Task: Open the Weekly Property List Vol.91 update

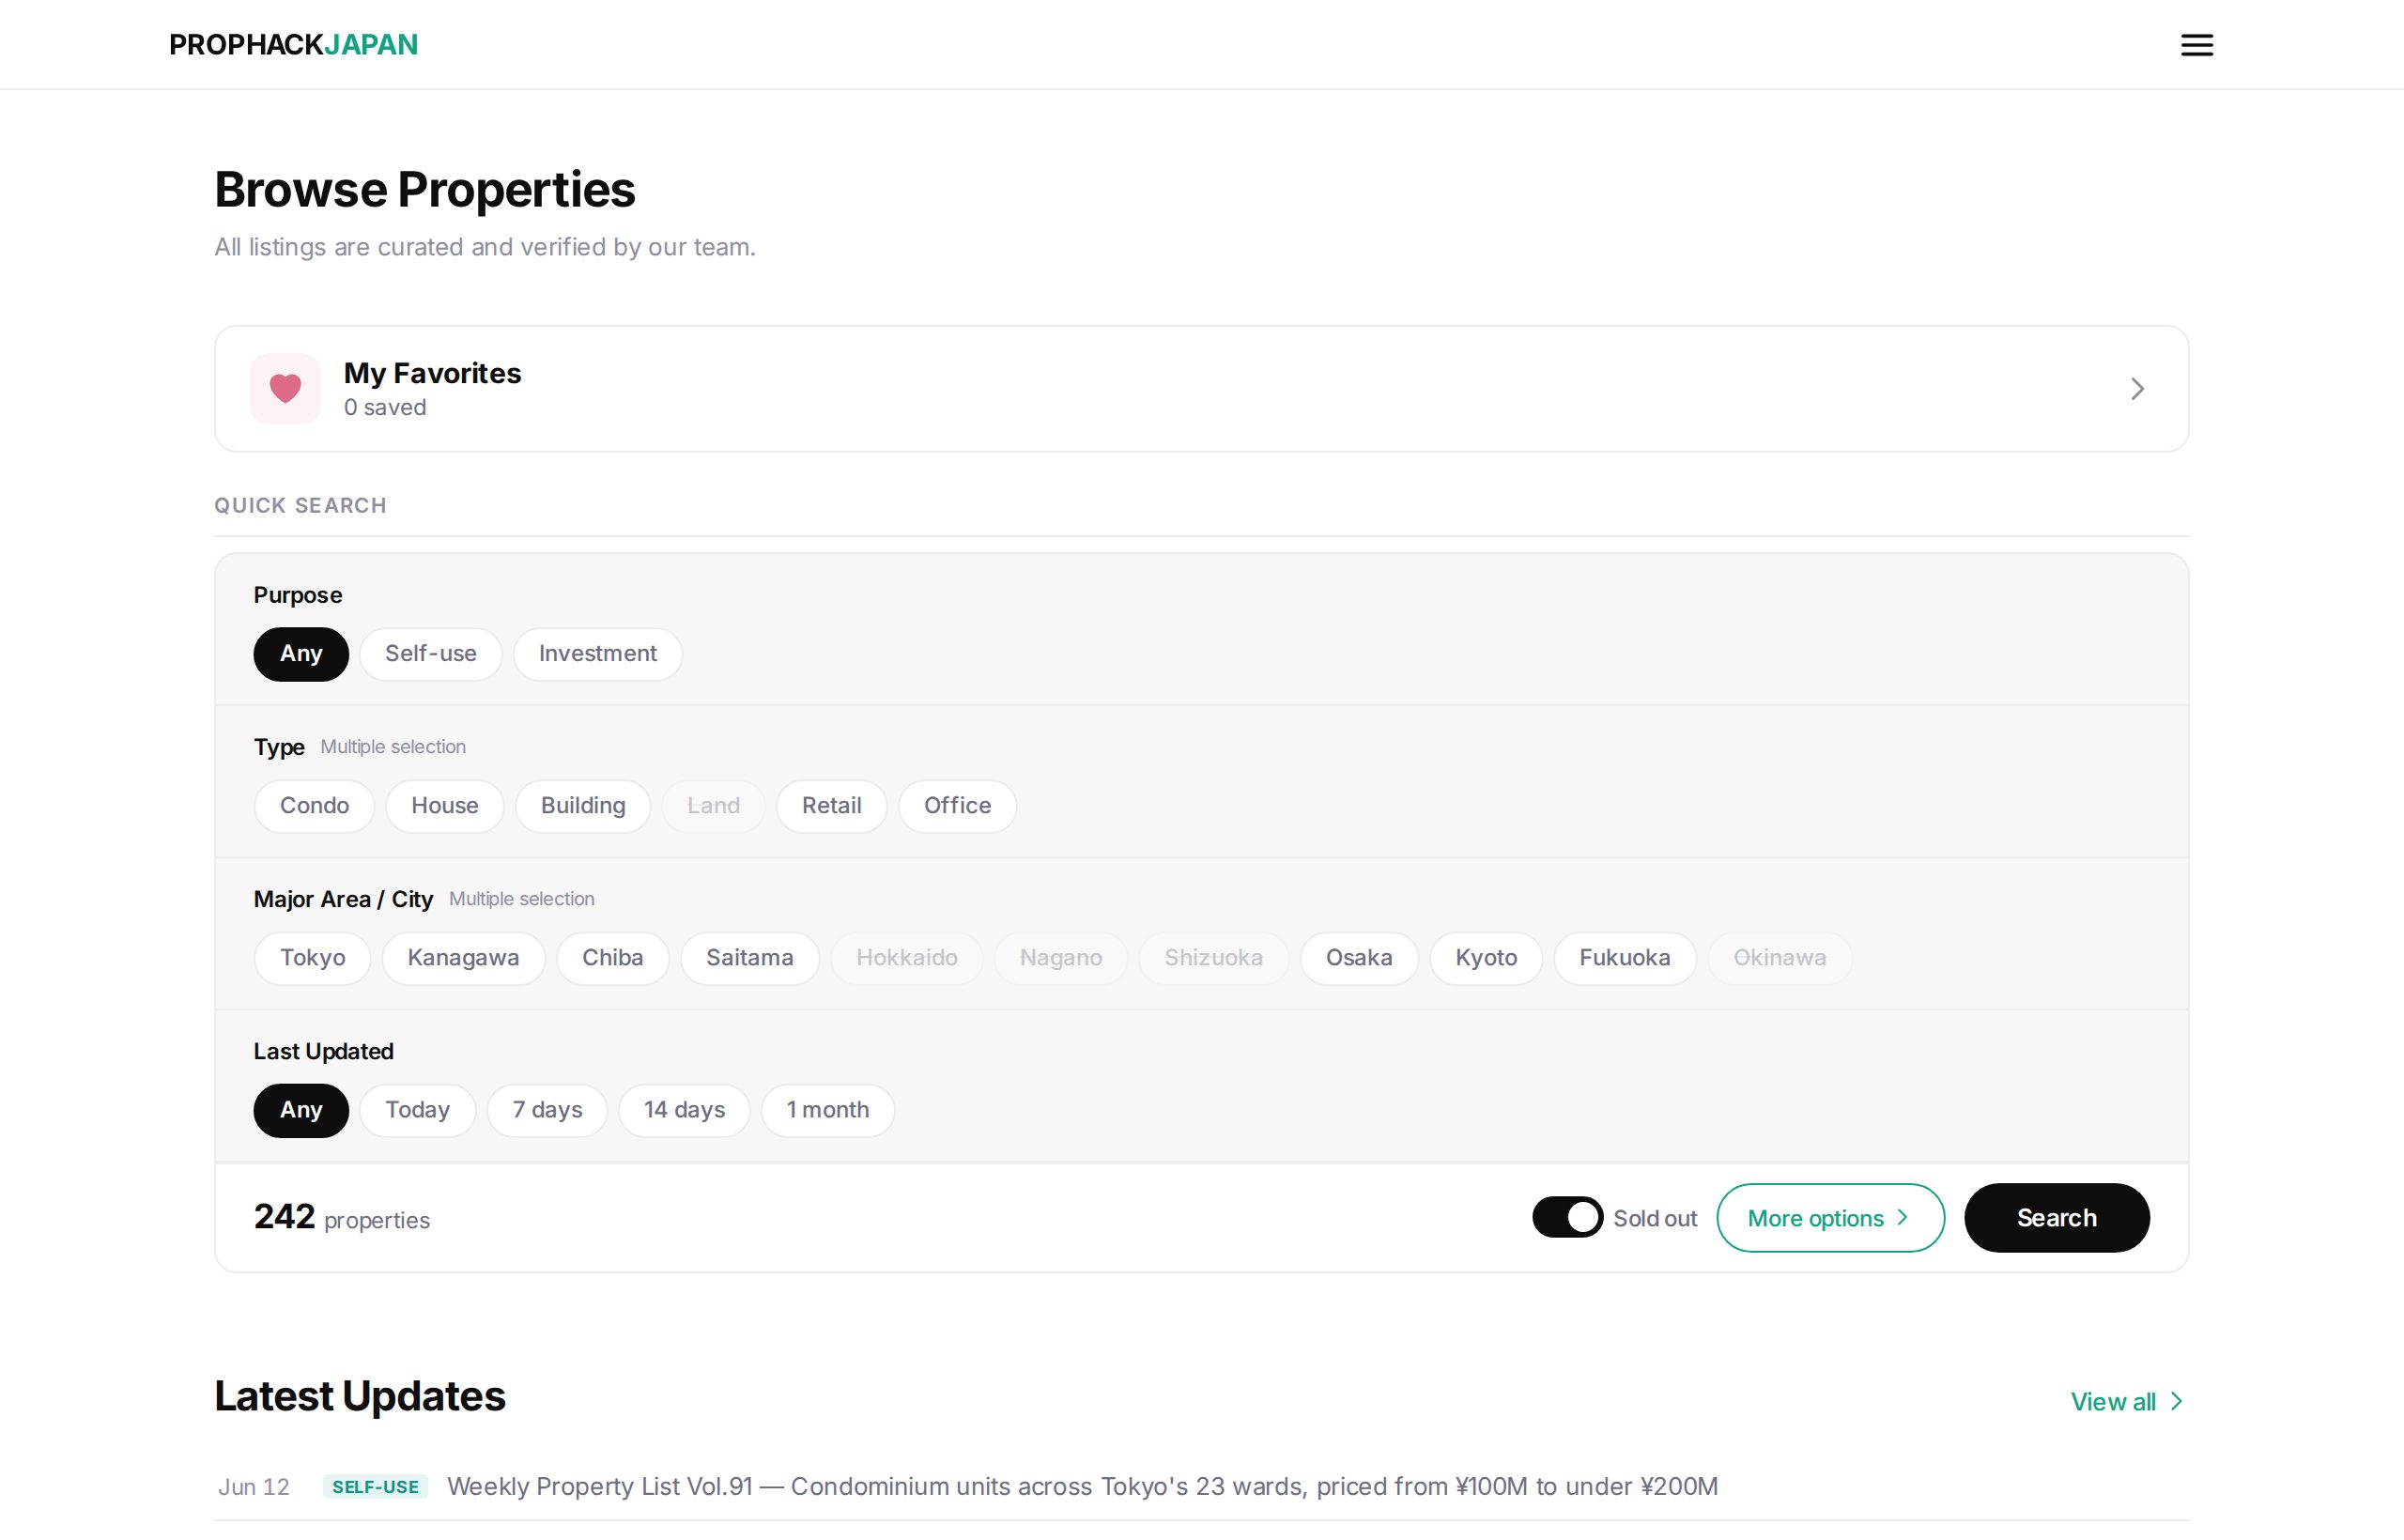Action: [1082, 1486]
